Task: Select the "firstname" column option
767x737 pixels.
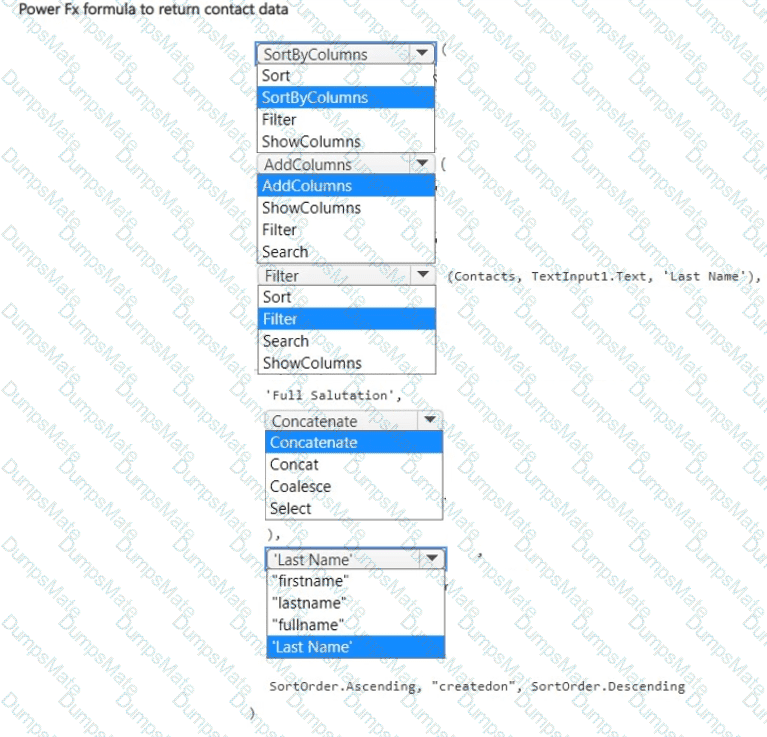Action: [310, 581]
